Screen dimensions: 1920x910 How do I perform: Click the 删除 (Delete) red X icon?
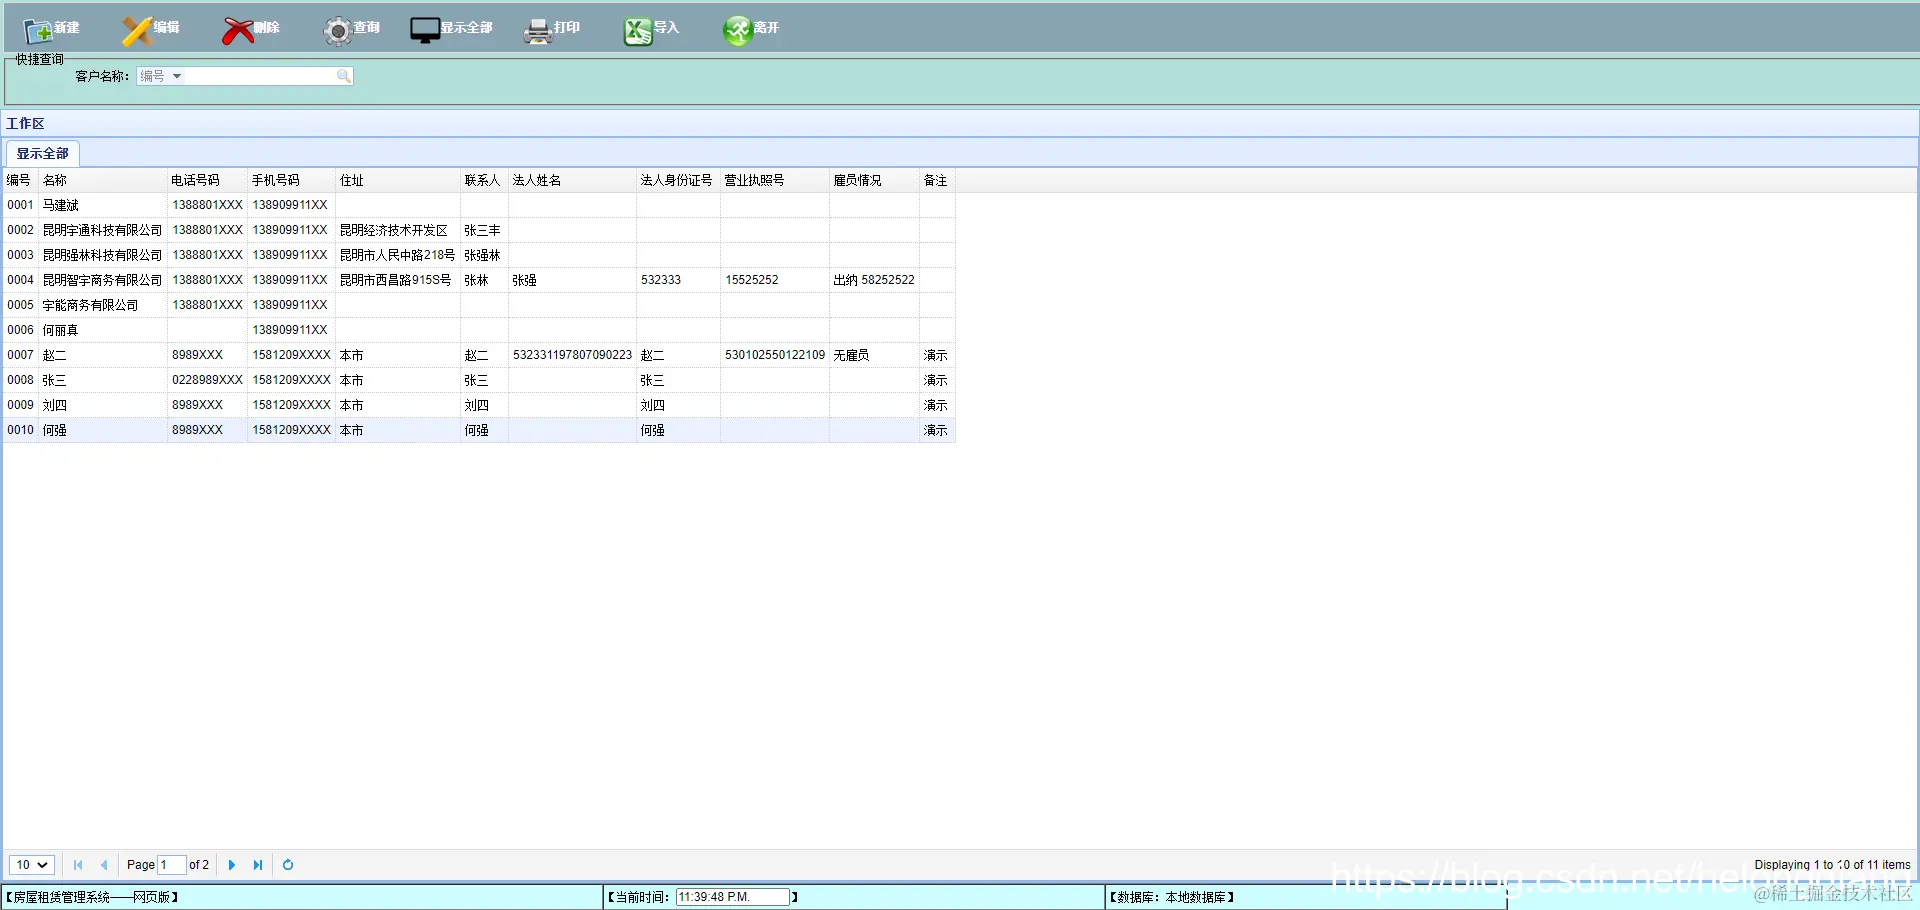[x=237, y=31]
